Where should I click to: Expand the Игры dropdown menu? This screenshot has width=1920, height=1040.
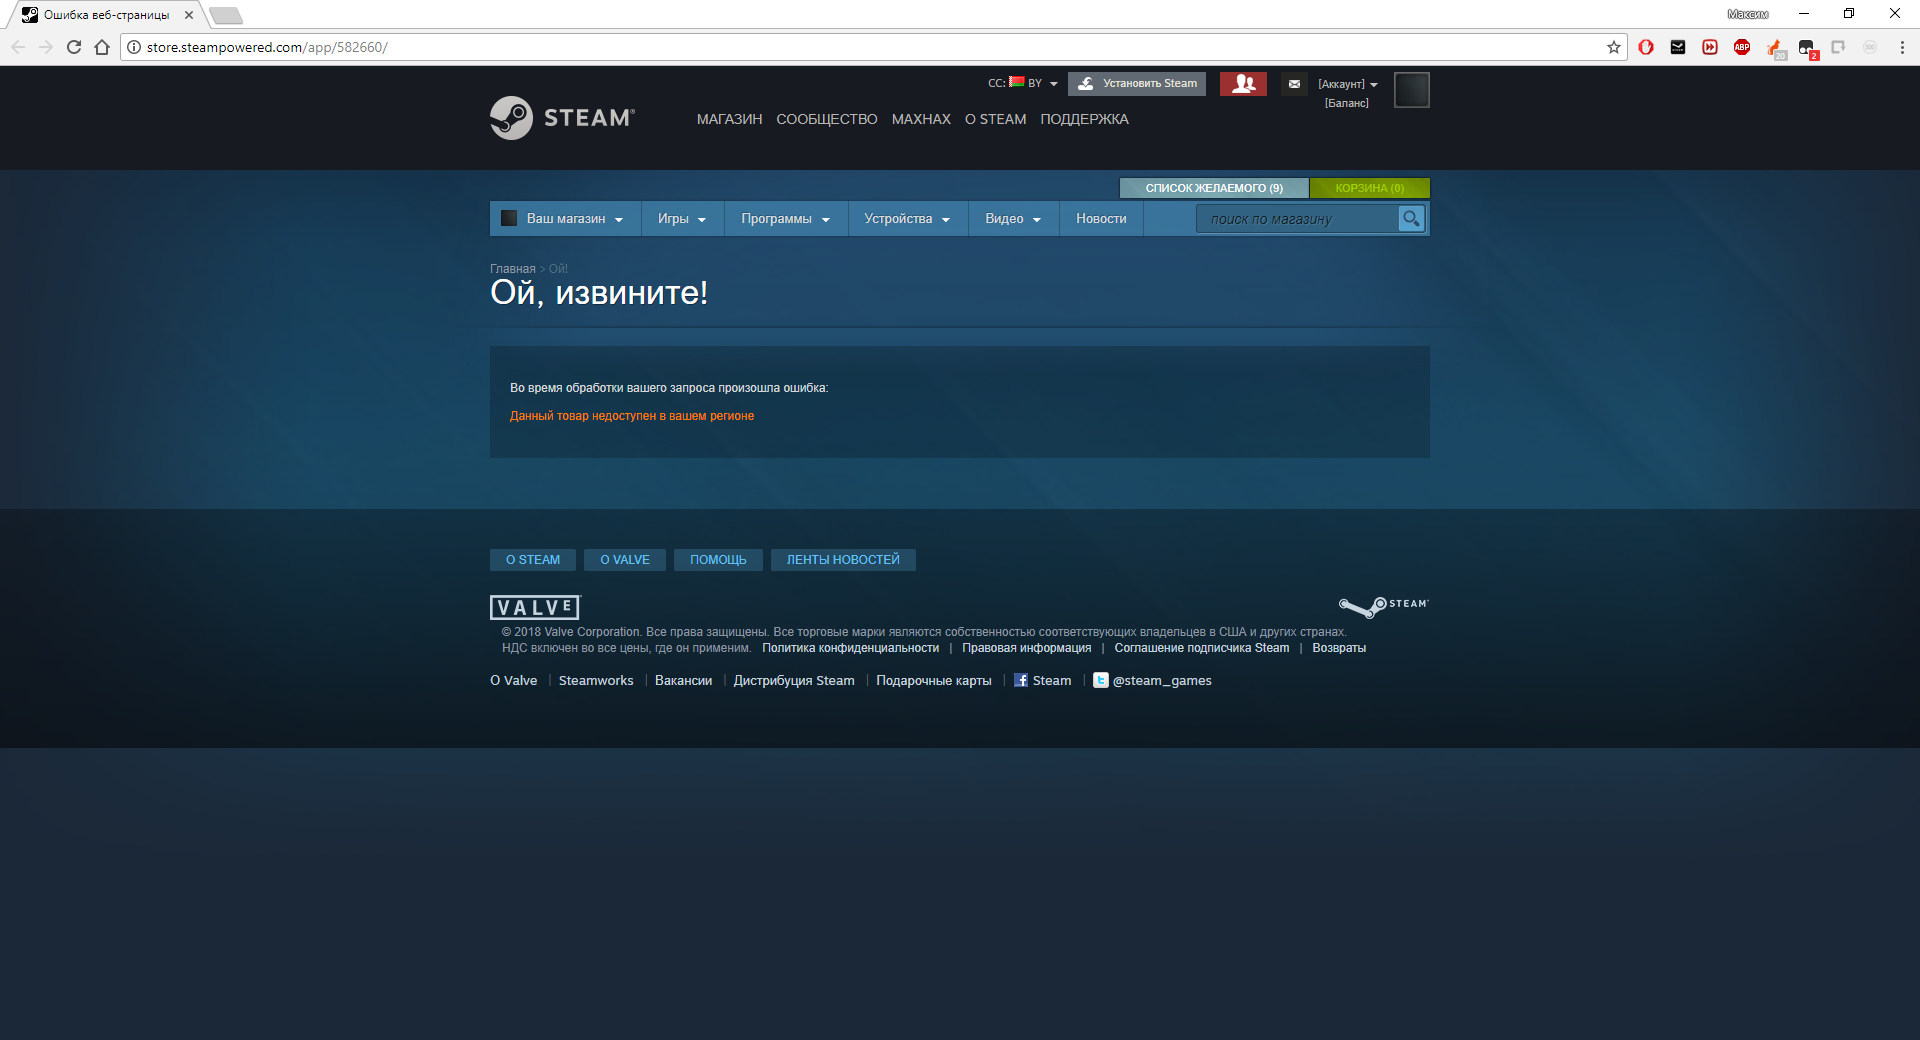[682, 219]
